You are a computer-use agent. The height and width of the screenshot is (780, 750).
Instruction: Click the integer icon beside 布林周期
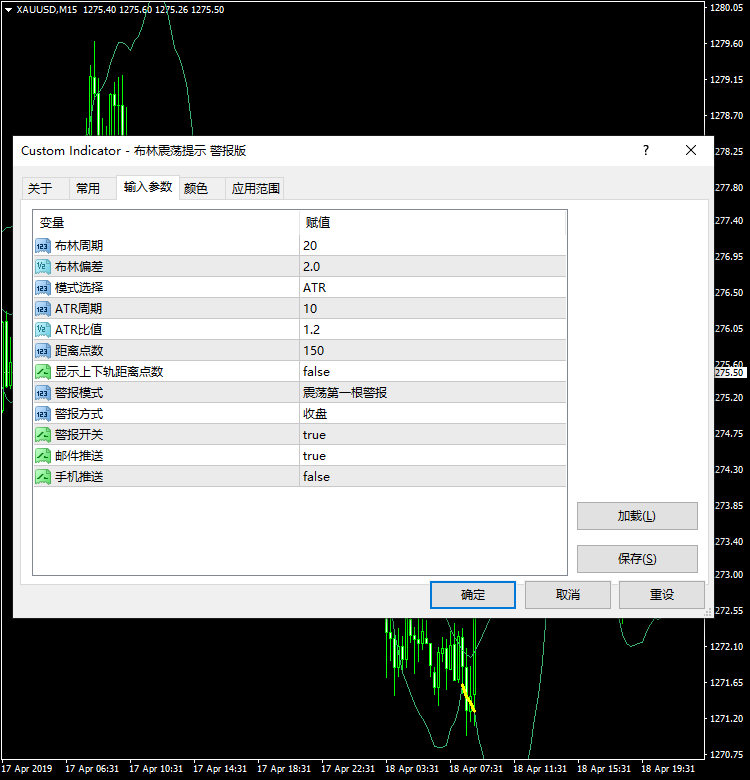point(43,246)
